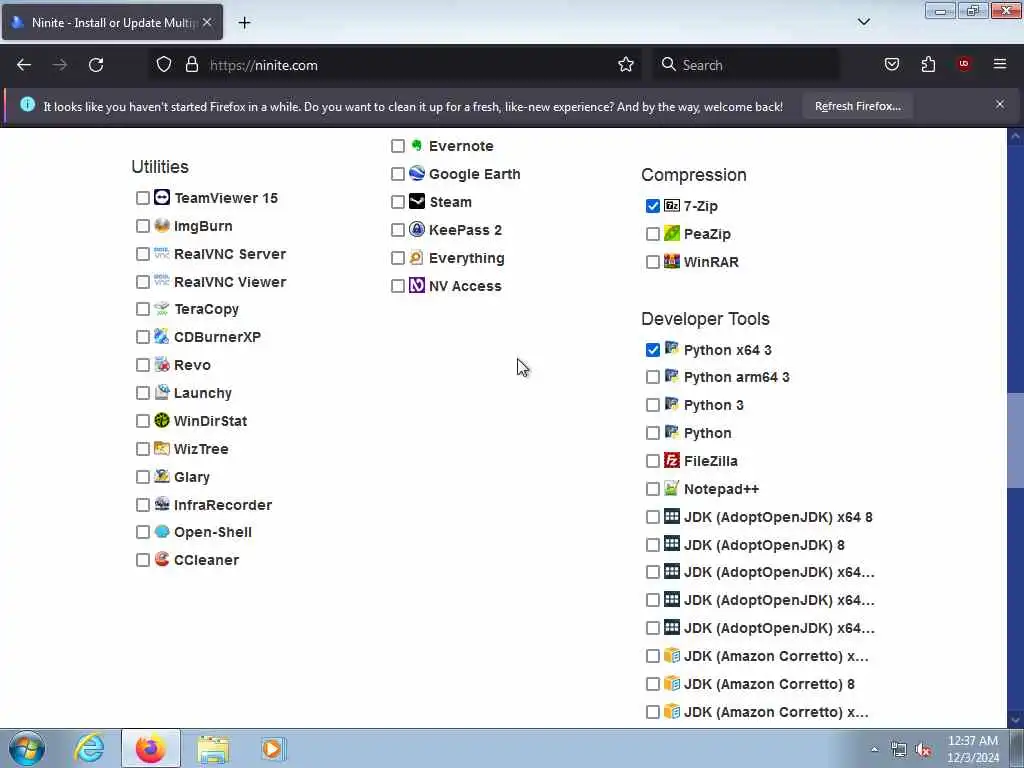Image resolution: width=1024 pixels, height=768 pixels.
Task: Click the NV Access icon
Action: [417, 285]
